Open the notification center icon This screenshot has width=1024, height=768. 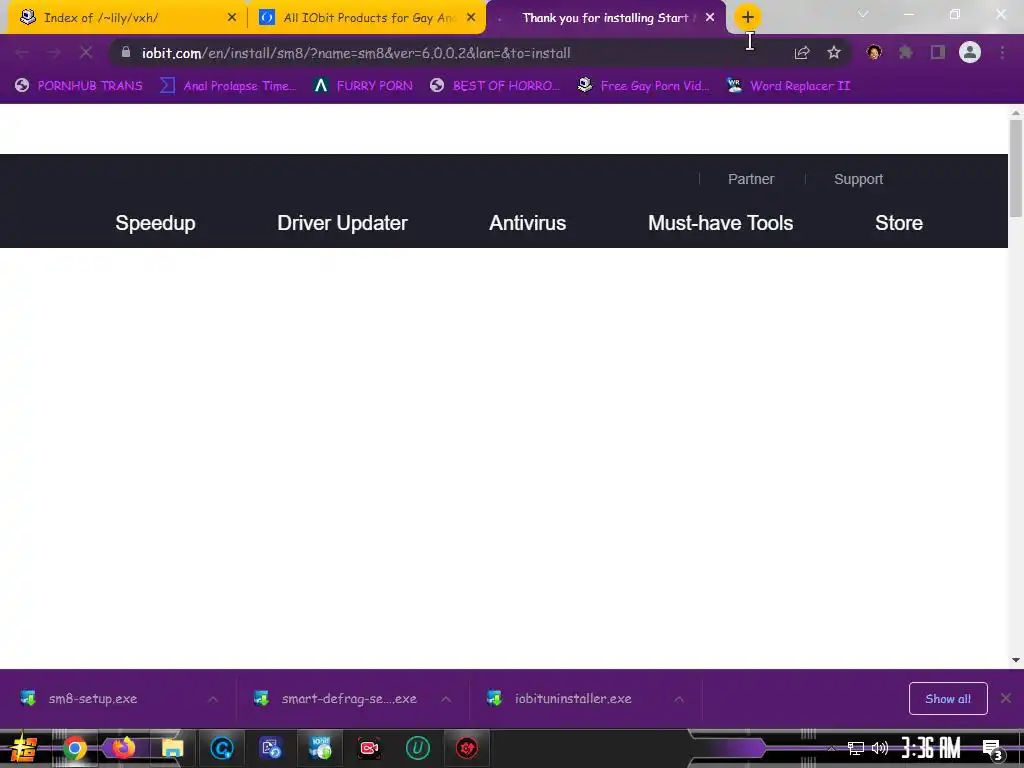click(x=992, y=749)
